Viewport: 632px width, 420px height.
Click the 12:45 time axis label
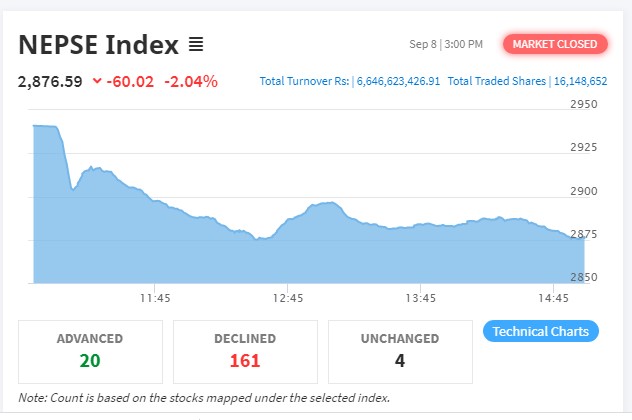pyautogui.click(x=288, y=298)
